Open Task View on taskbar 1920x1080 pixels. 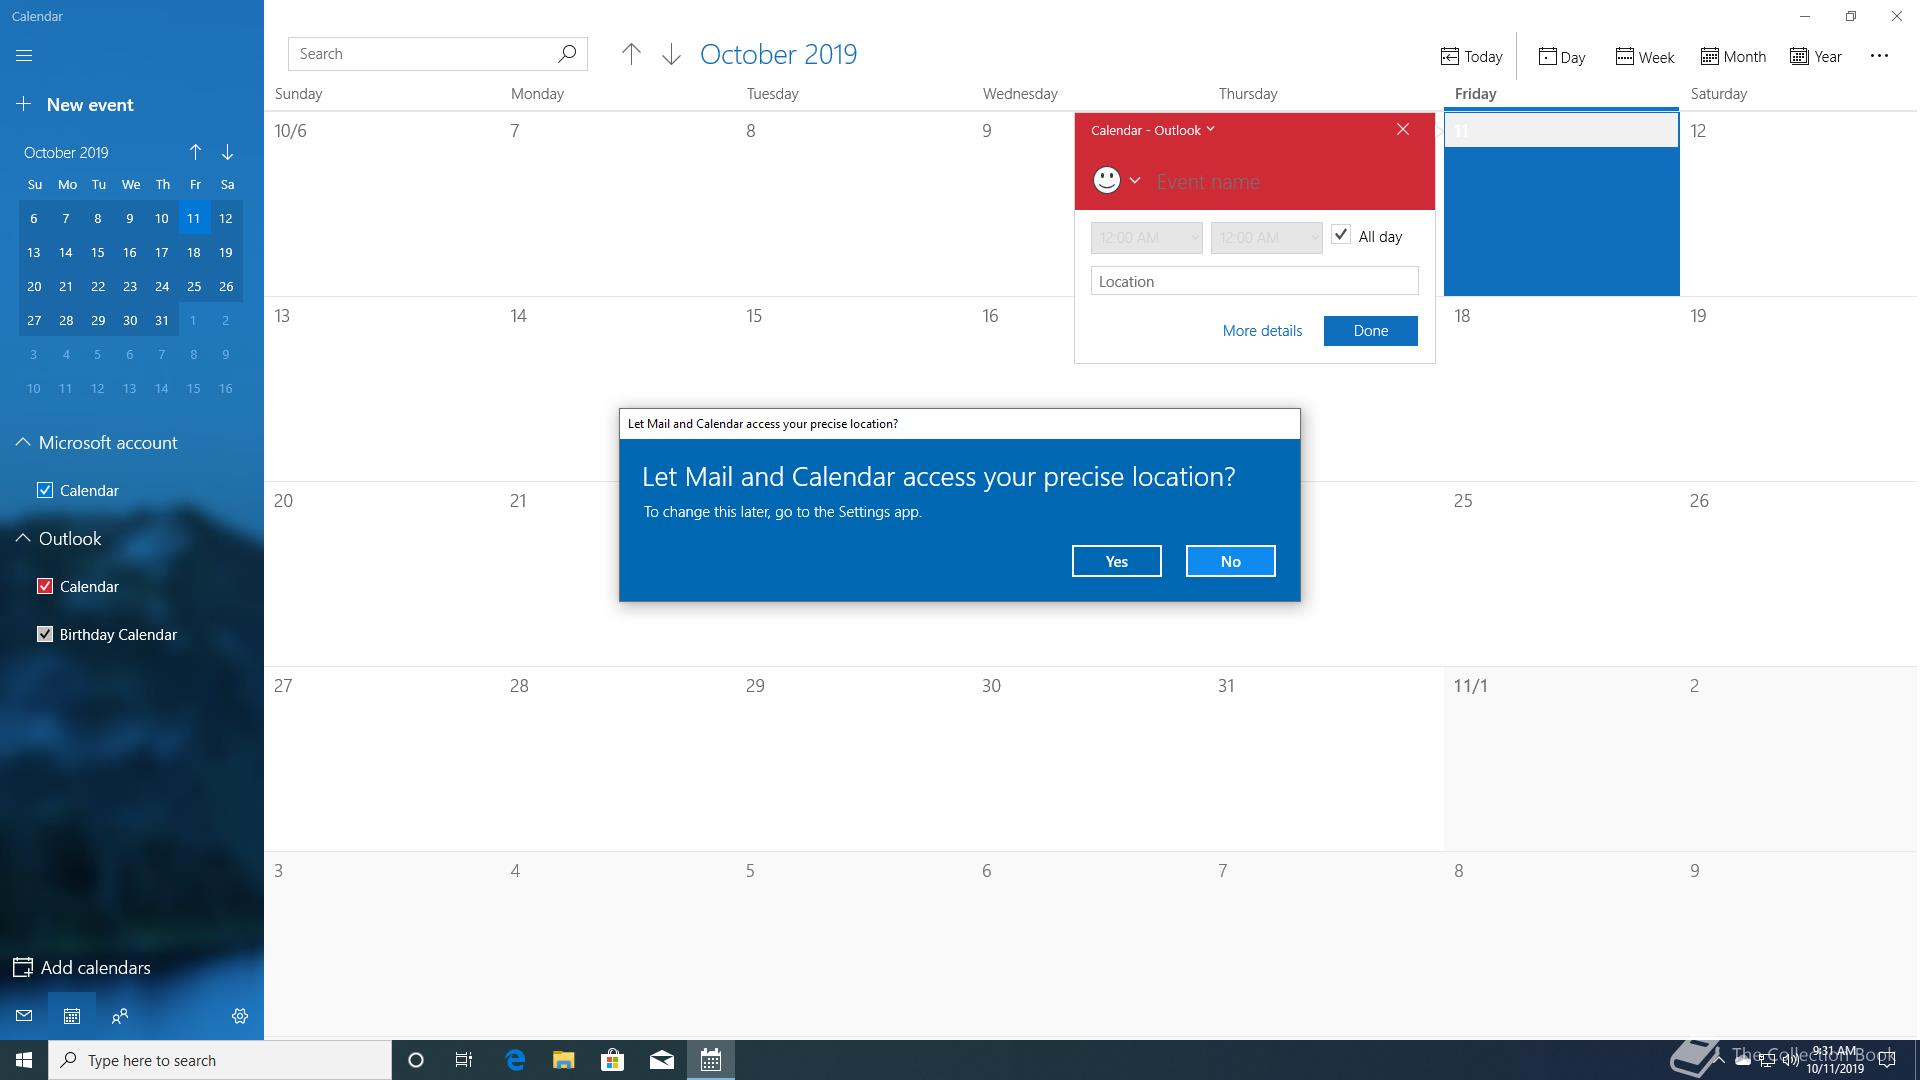pos(464,1060)
